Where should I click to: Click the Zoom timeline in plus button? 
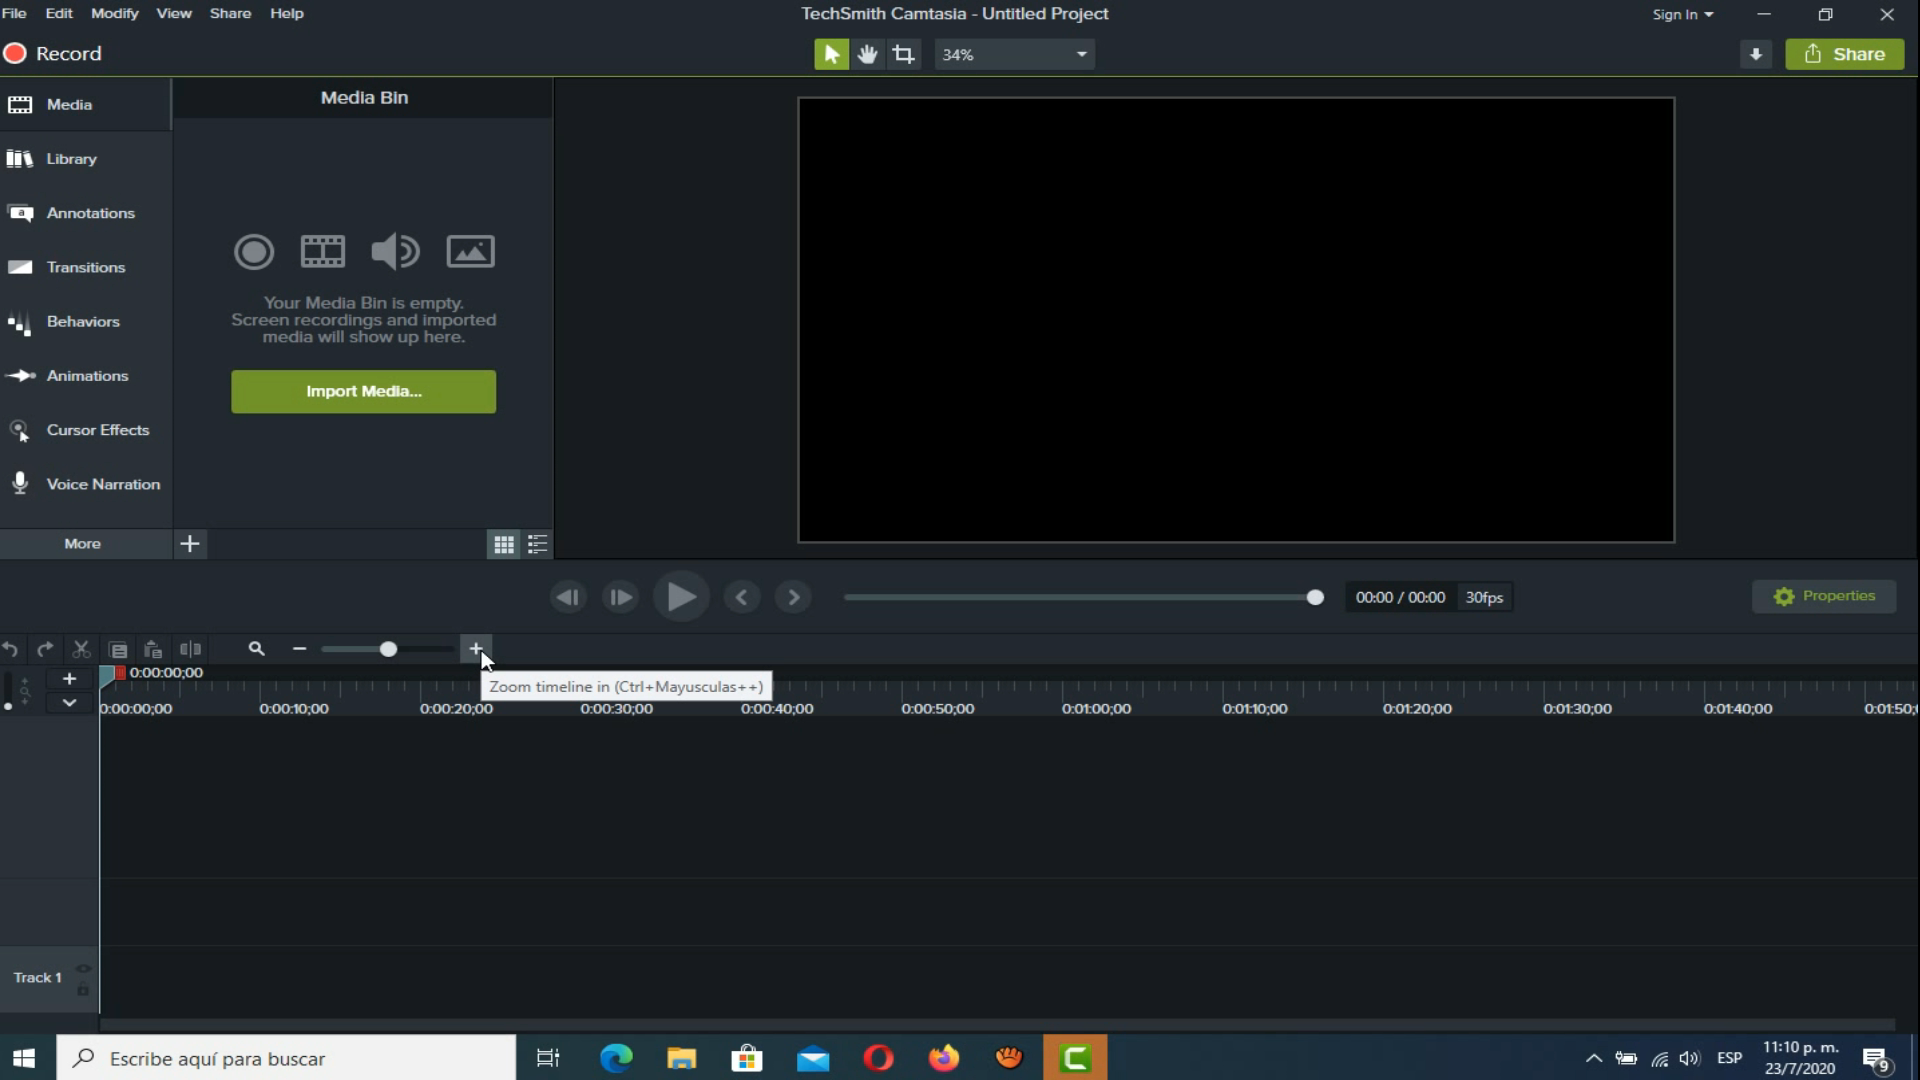tap(476, 649)
